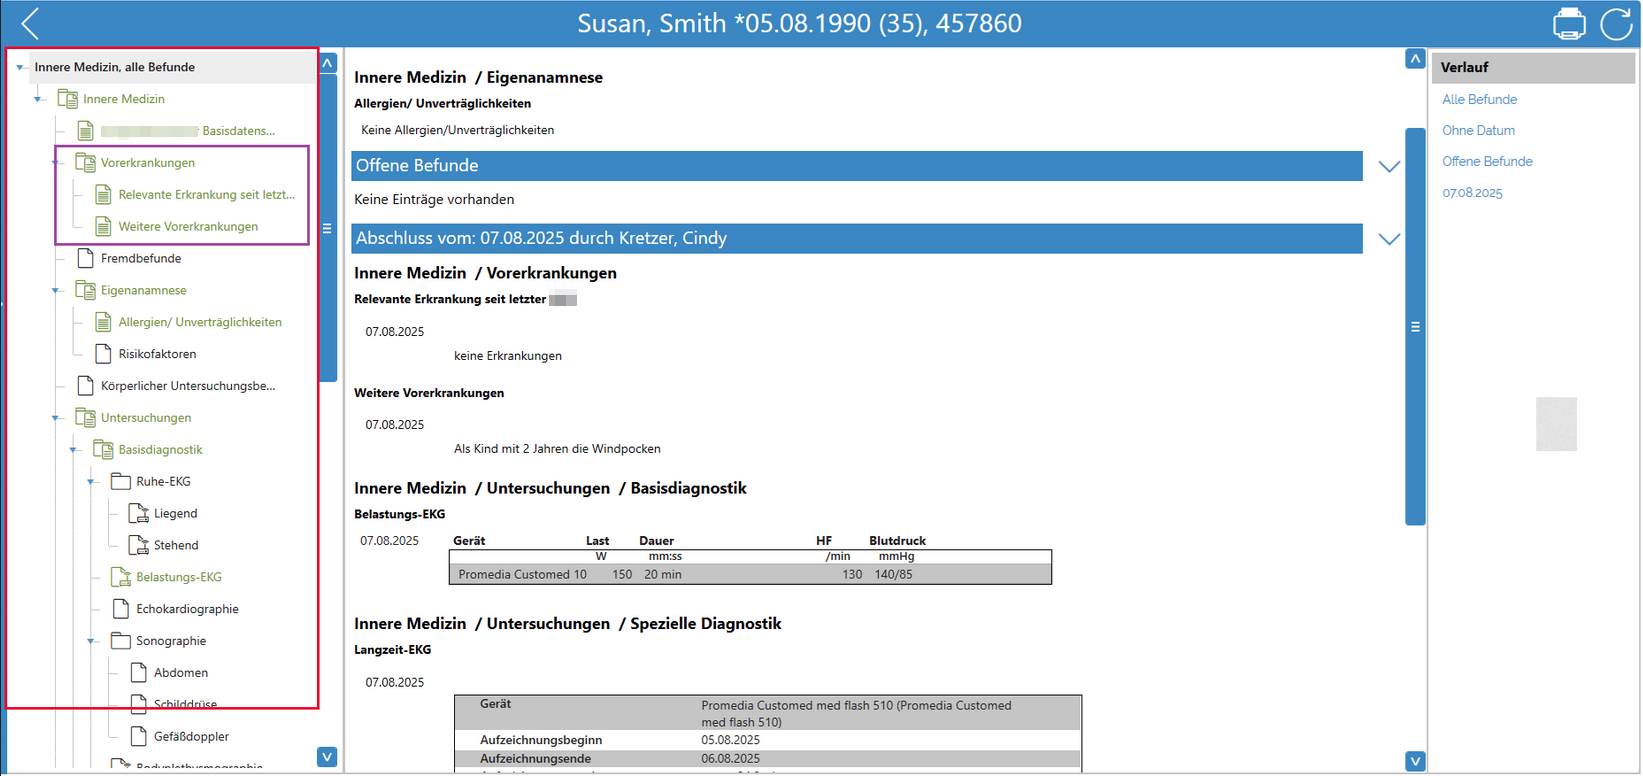This screenshot has width=1643, height=776.
Task: Filter Verlauf by Ohne Datum
Action: tap(1478, 130)
